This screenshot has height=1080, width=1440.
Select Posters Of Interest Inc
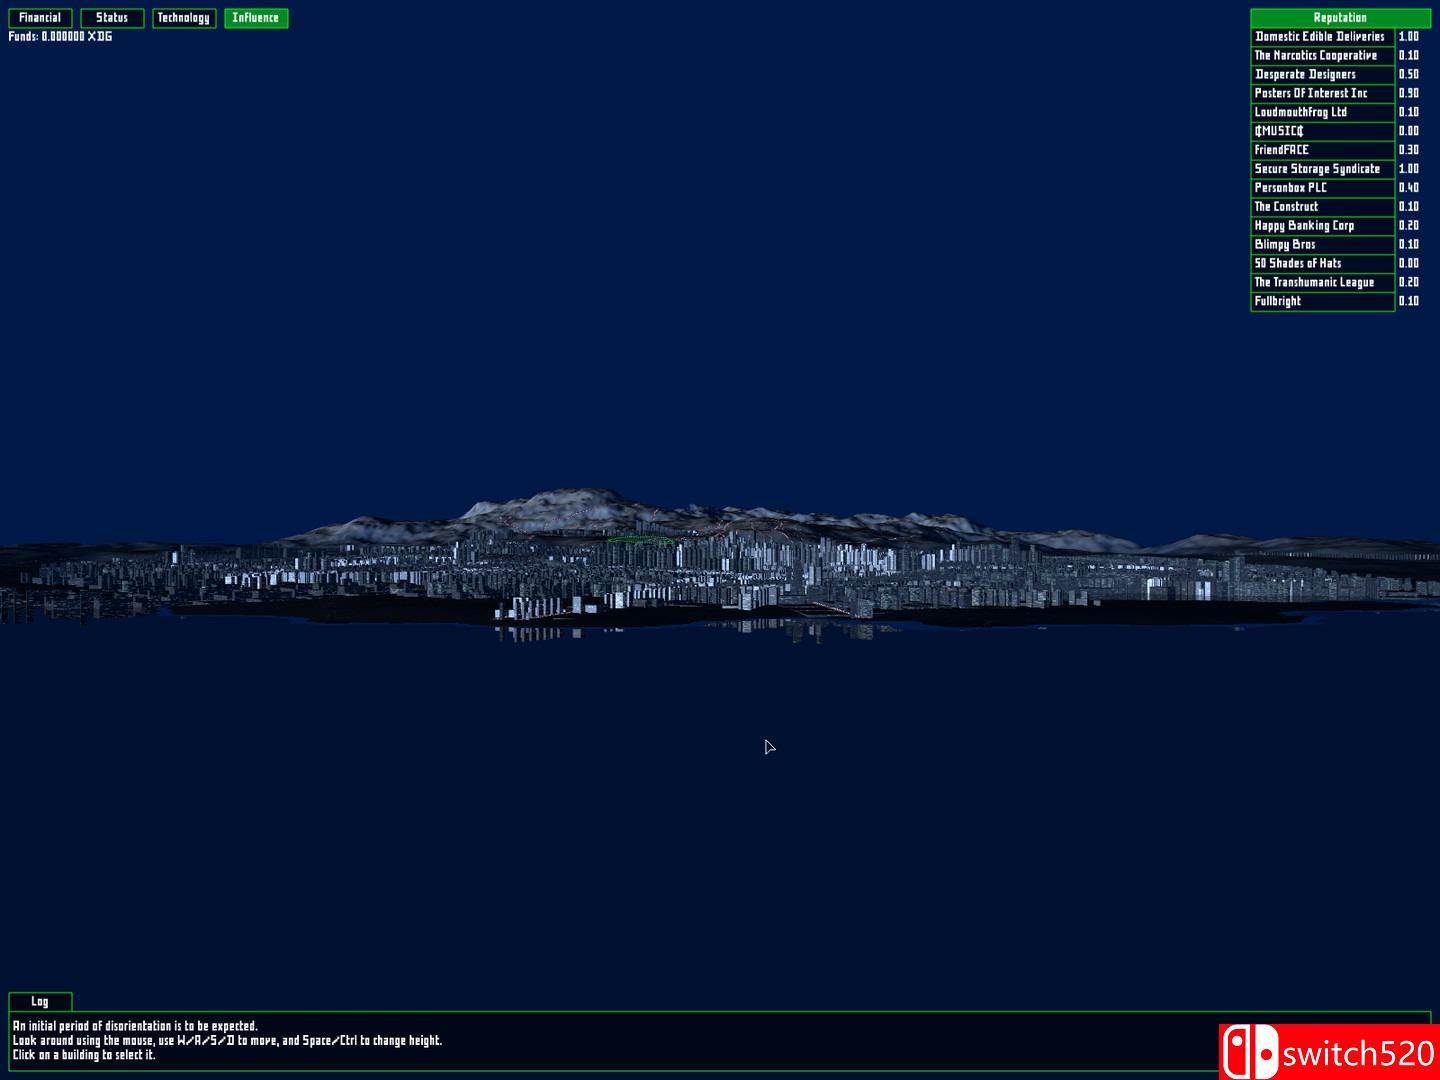pyautogui.click(x=1320, y=93)
